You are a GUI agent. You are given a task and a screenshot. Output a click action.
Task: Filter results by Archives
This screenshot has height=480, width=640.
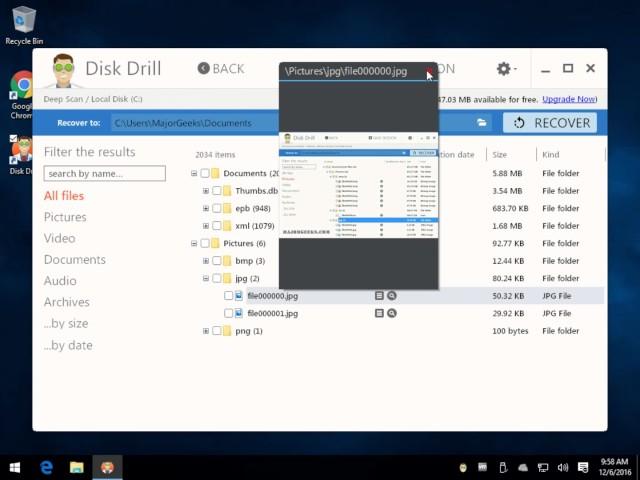67,302
